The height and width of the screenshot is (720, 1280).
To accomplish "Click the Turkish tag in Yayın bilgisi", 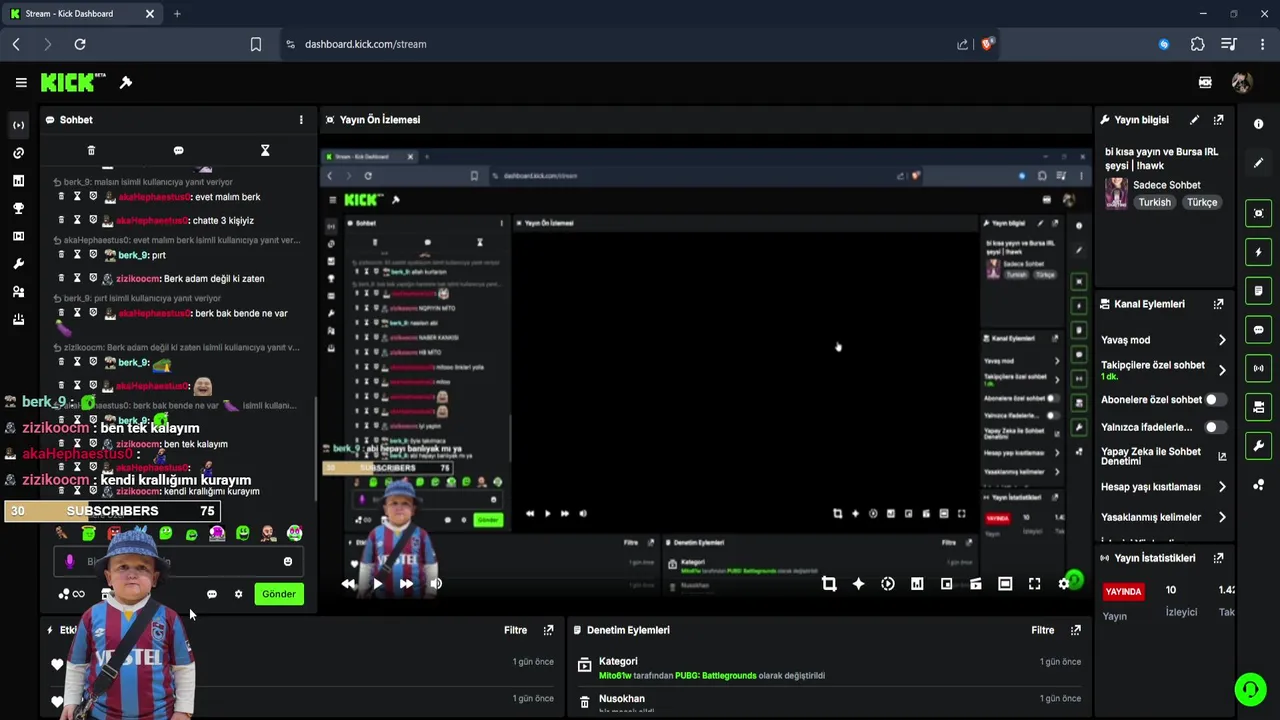I will click(1154, 202).
